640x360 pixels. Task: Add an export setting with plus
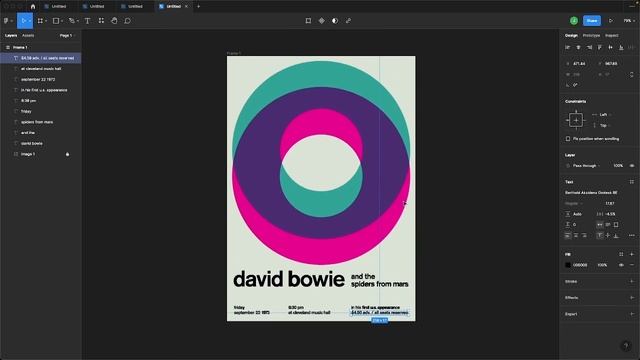click(x=631, y=314)
